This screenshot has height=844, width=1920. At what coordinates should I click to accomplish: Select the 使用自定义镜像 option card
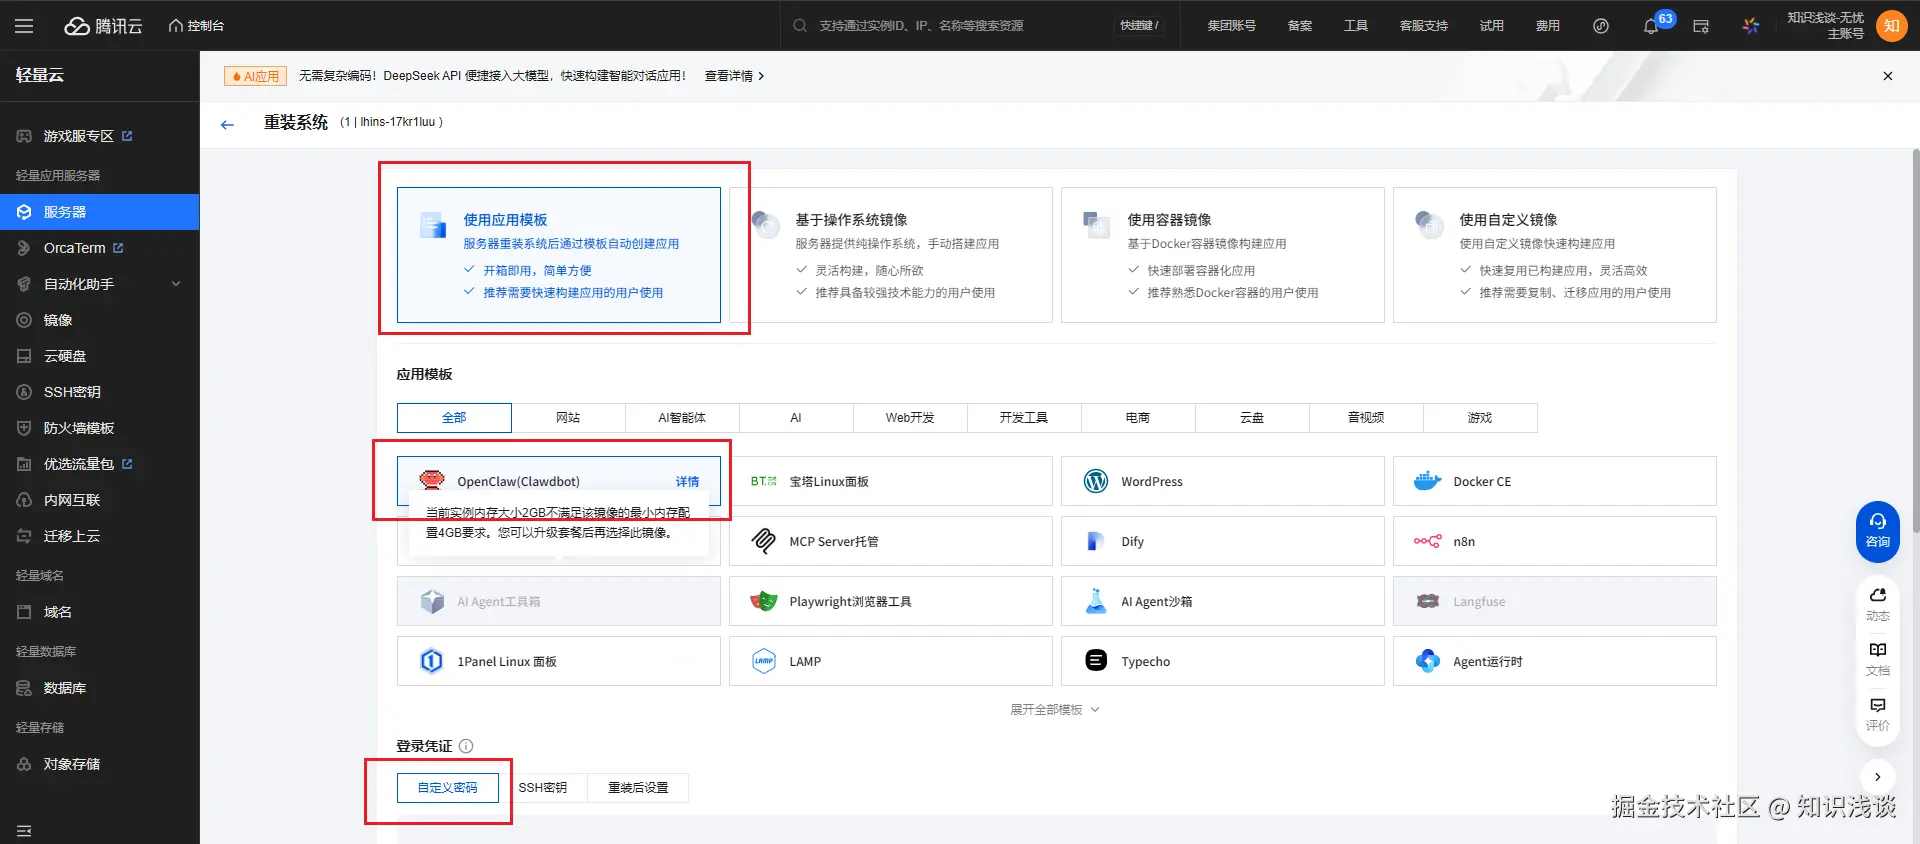1555,255
